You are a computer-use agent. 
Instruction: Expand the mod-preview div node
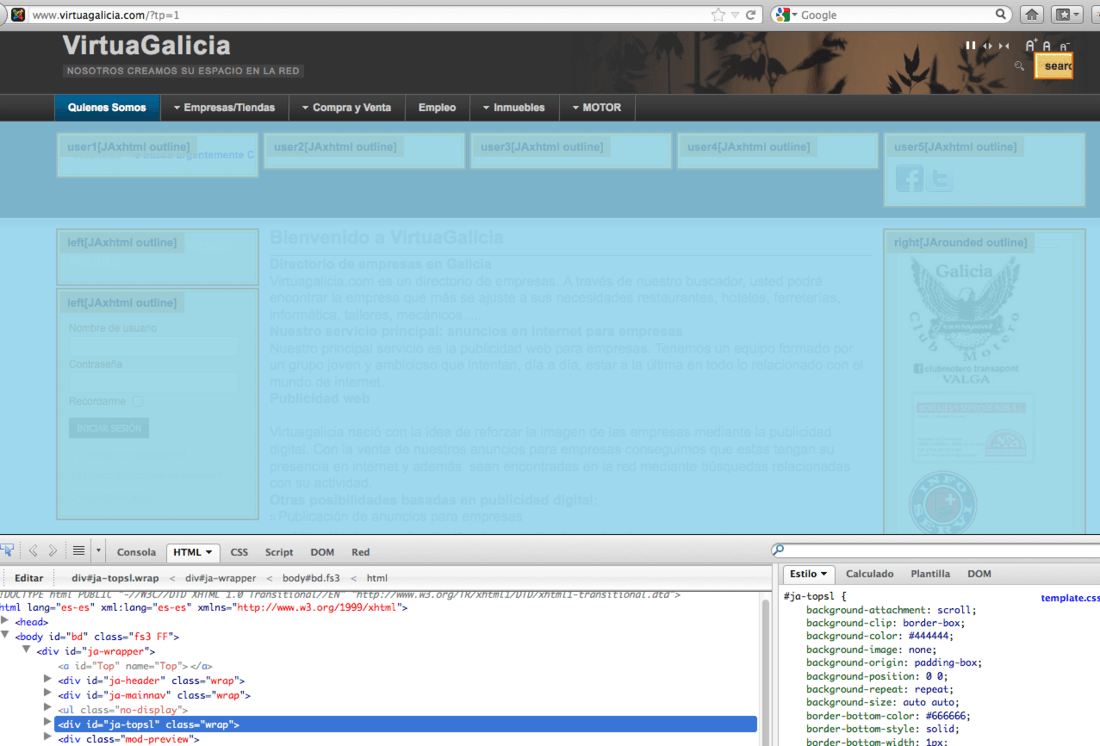[48, 738]
